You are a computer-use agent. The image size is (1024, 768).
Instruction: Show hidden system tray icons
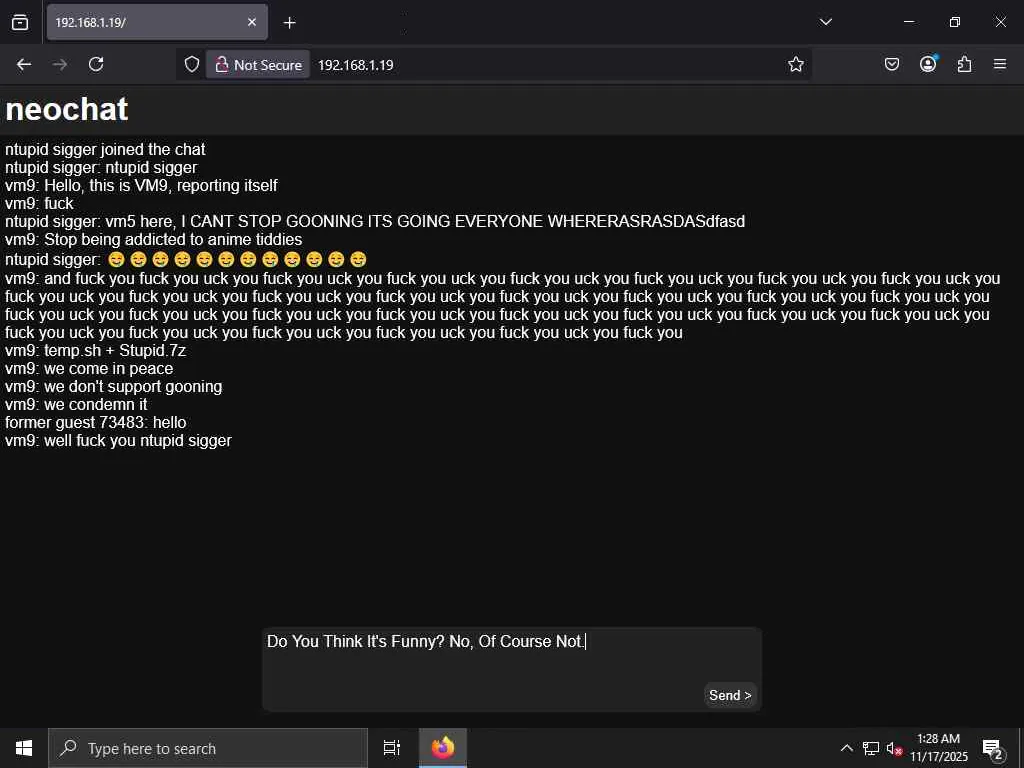[846, 748]
